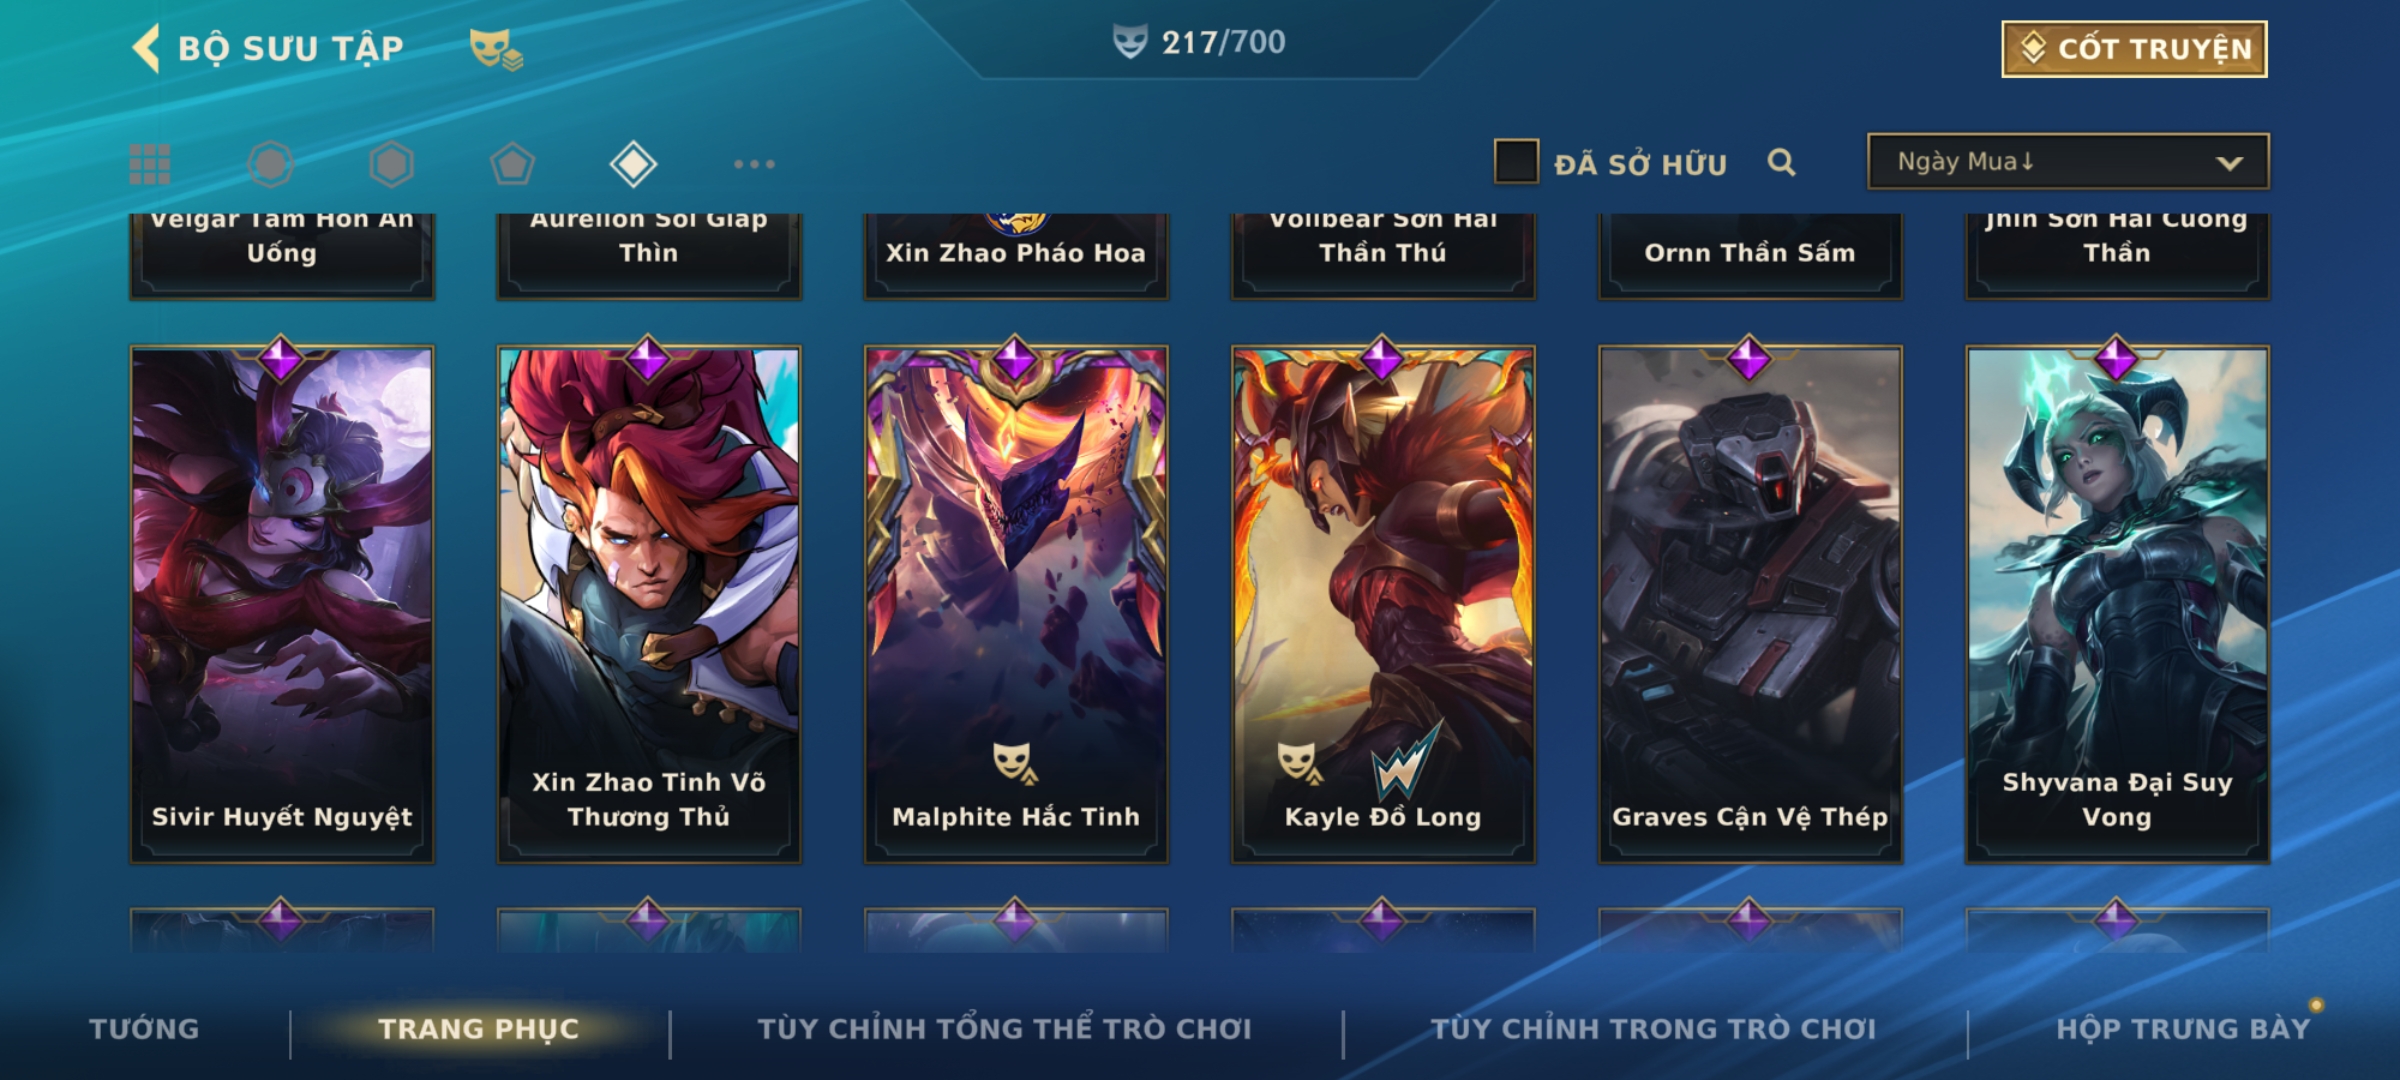Click the dropdown chevron beside Ngày Mua
Image resolution: width=2400 pixels, height=1080 pixels.
pyautogui.click(x=2229, y=164)
